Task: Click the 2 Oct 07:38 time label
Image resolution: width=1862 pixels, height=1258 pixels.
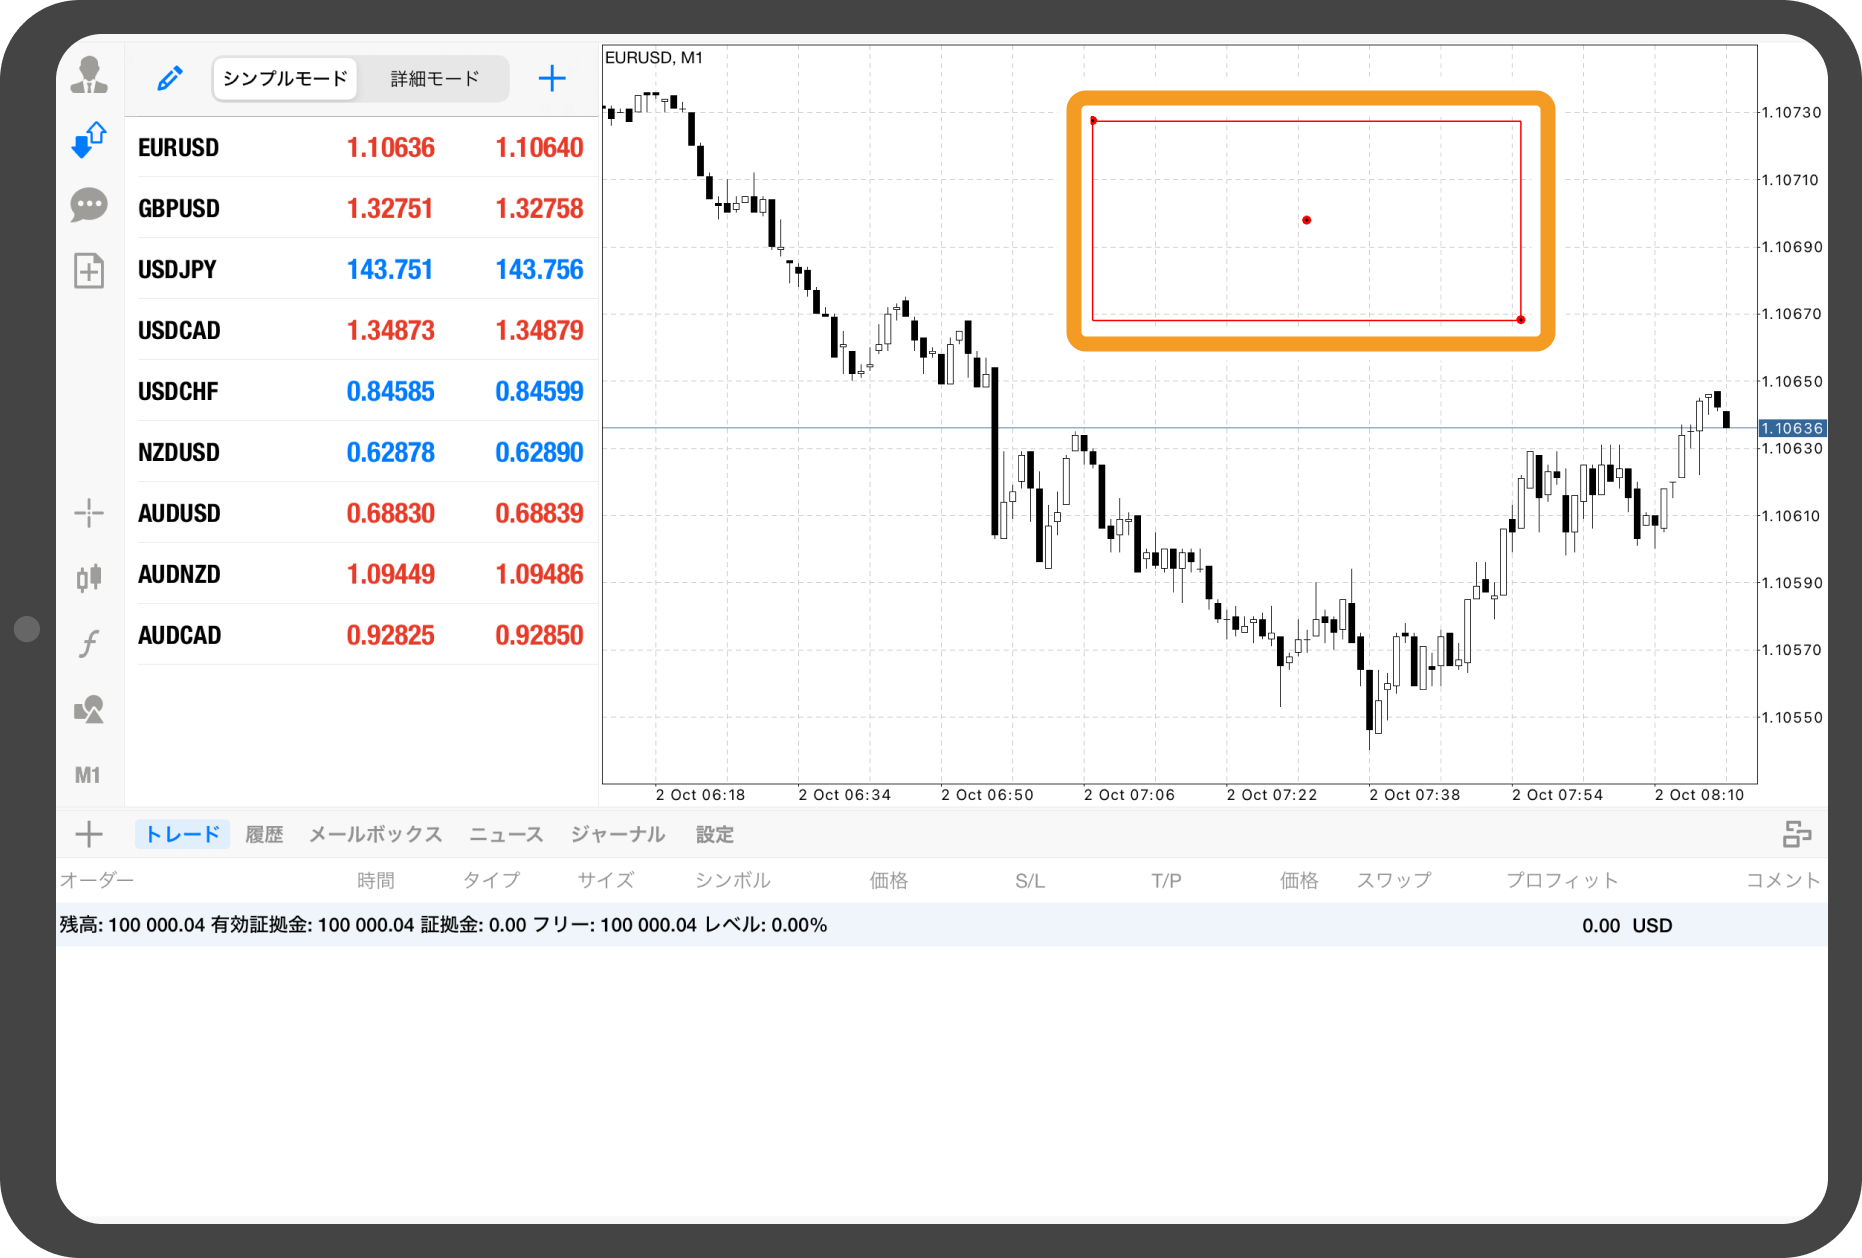Action: [1414, 795]
